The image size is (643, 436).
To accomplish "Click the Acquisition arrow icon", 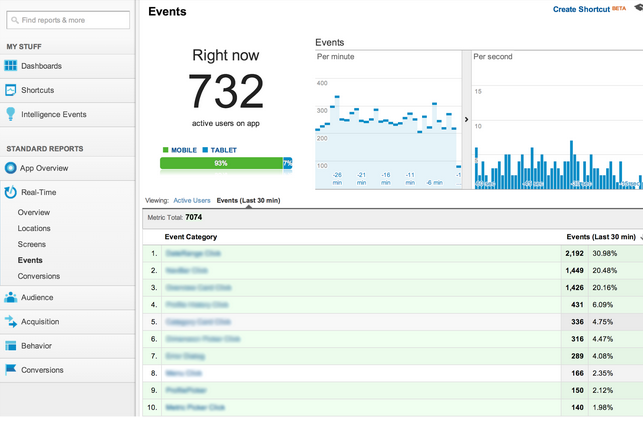I will point(11,322).
